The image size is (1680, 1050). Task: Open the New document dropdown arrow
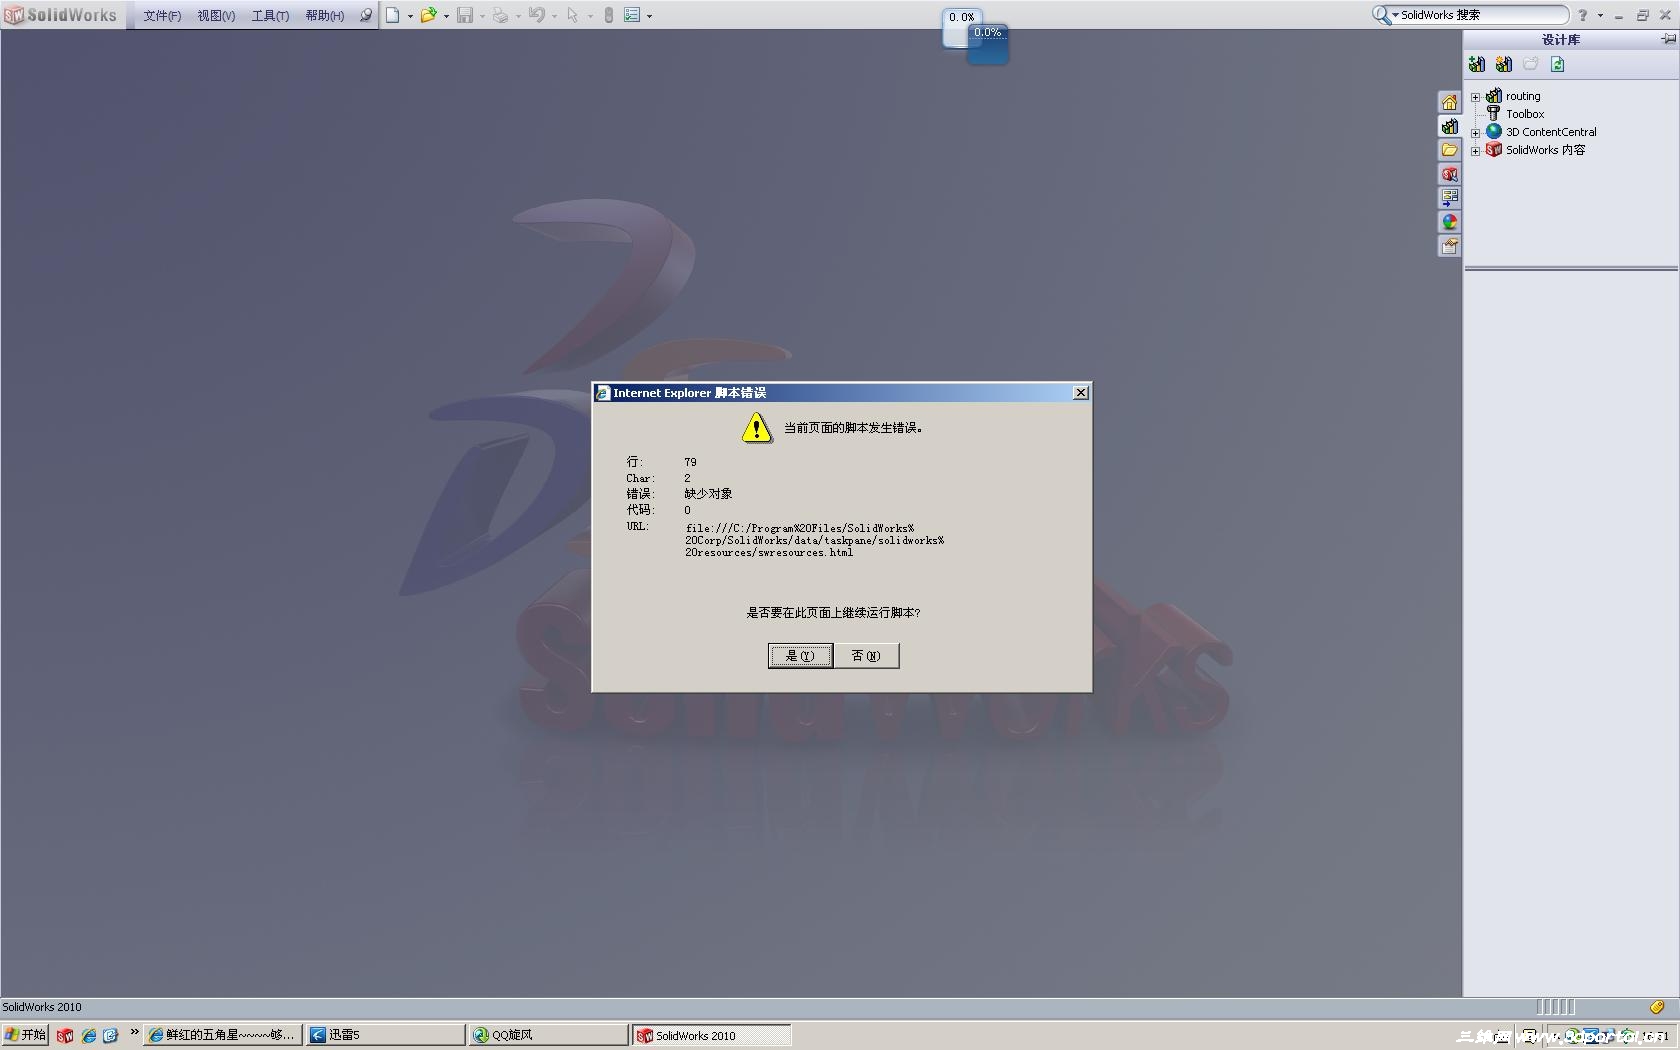[410, 16]
